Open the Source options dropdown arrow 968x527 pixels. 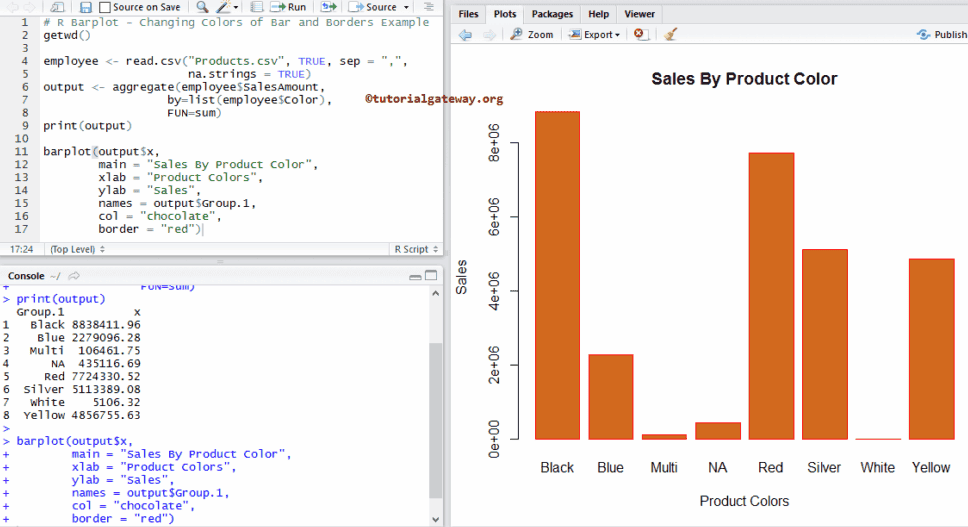tap(406, 7)
